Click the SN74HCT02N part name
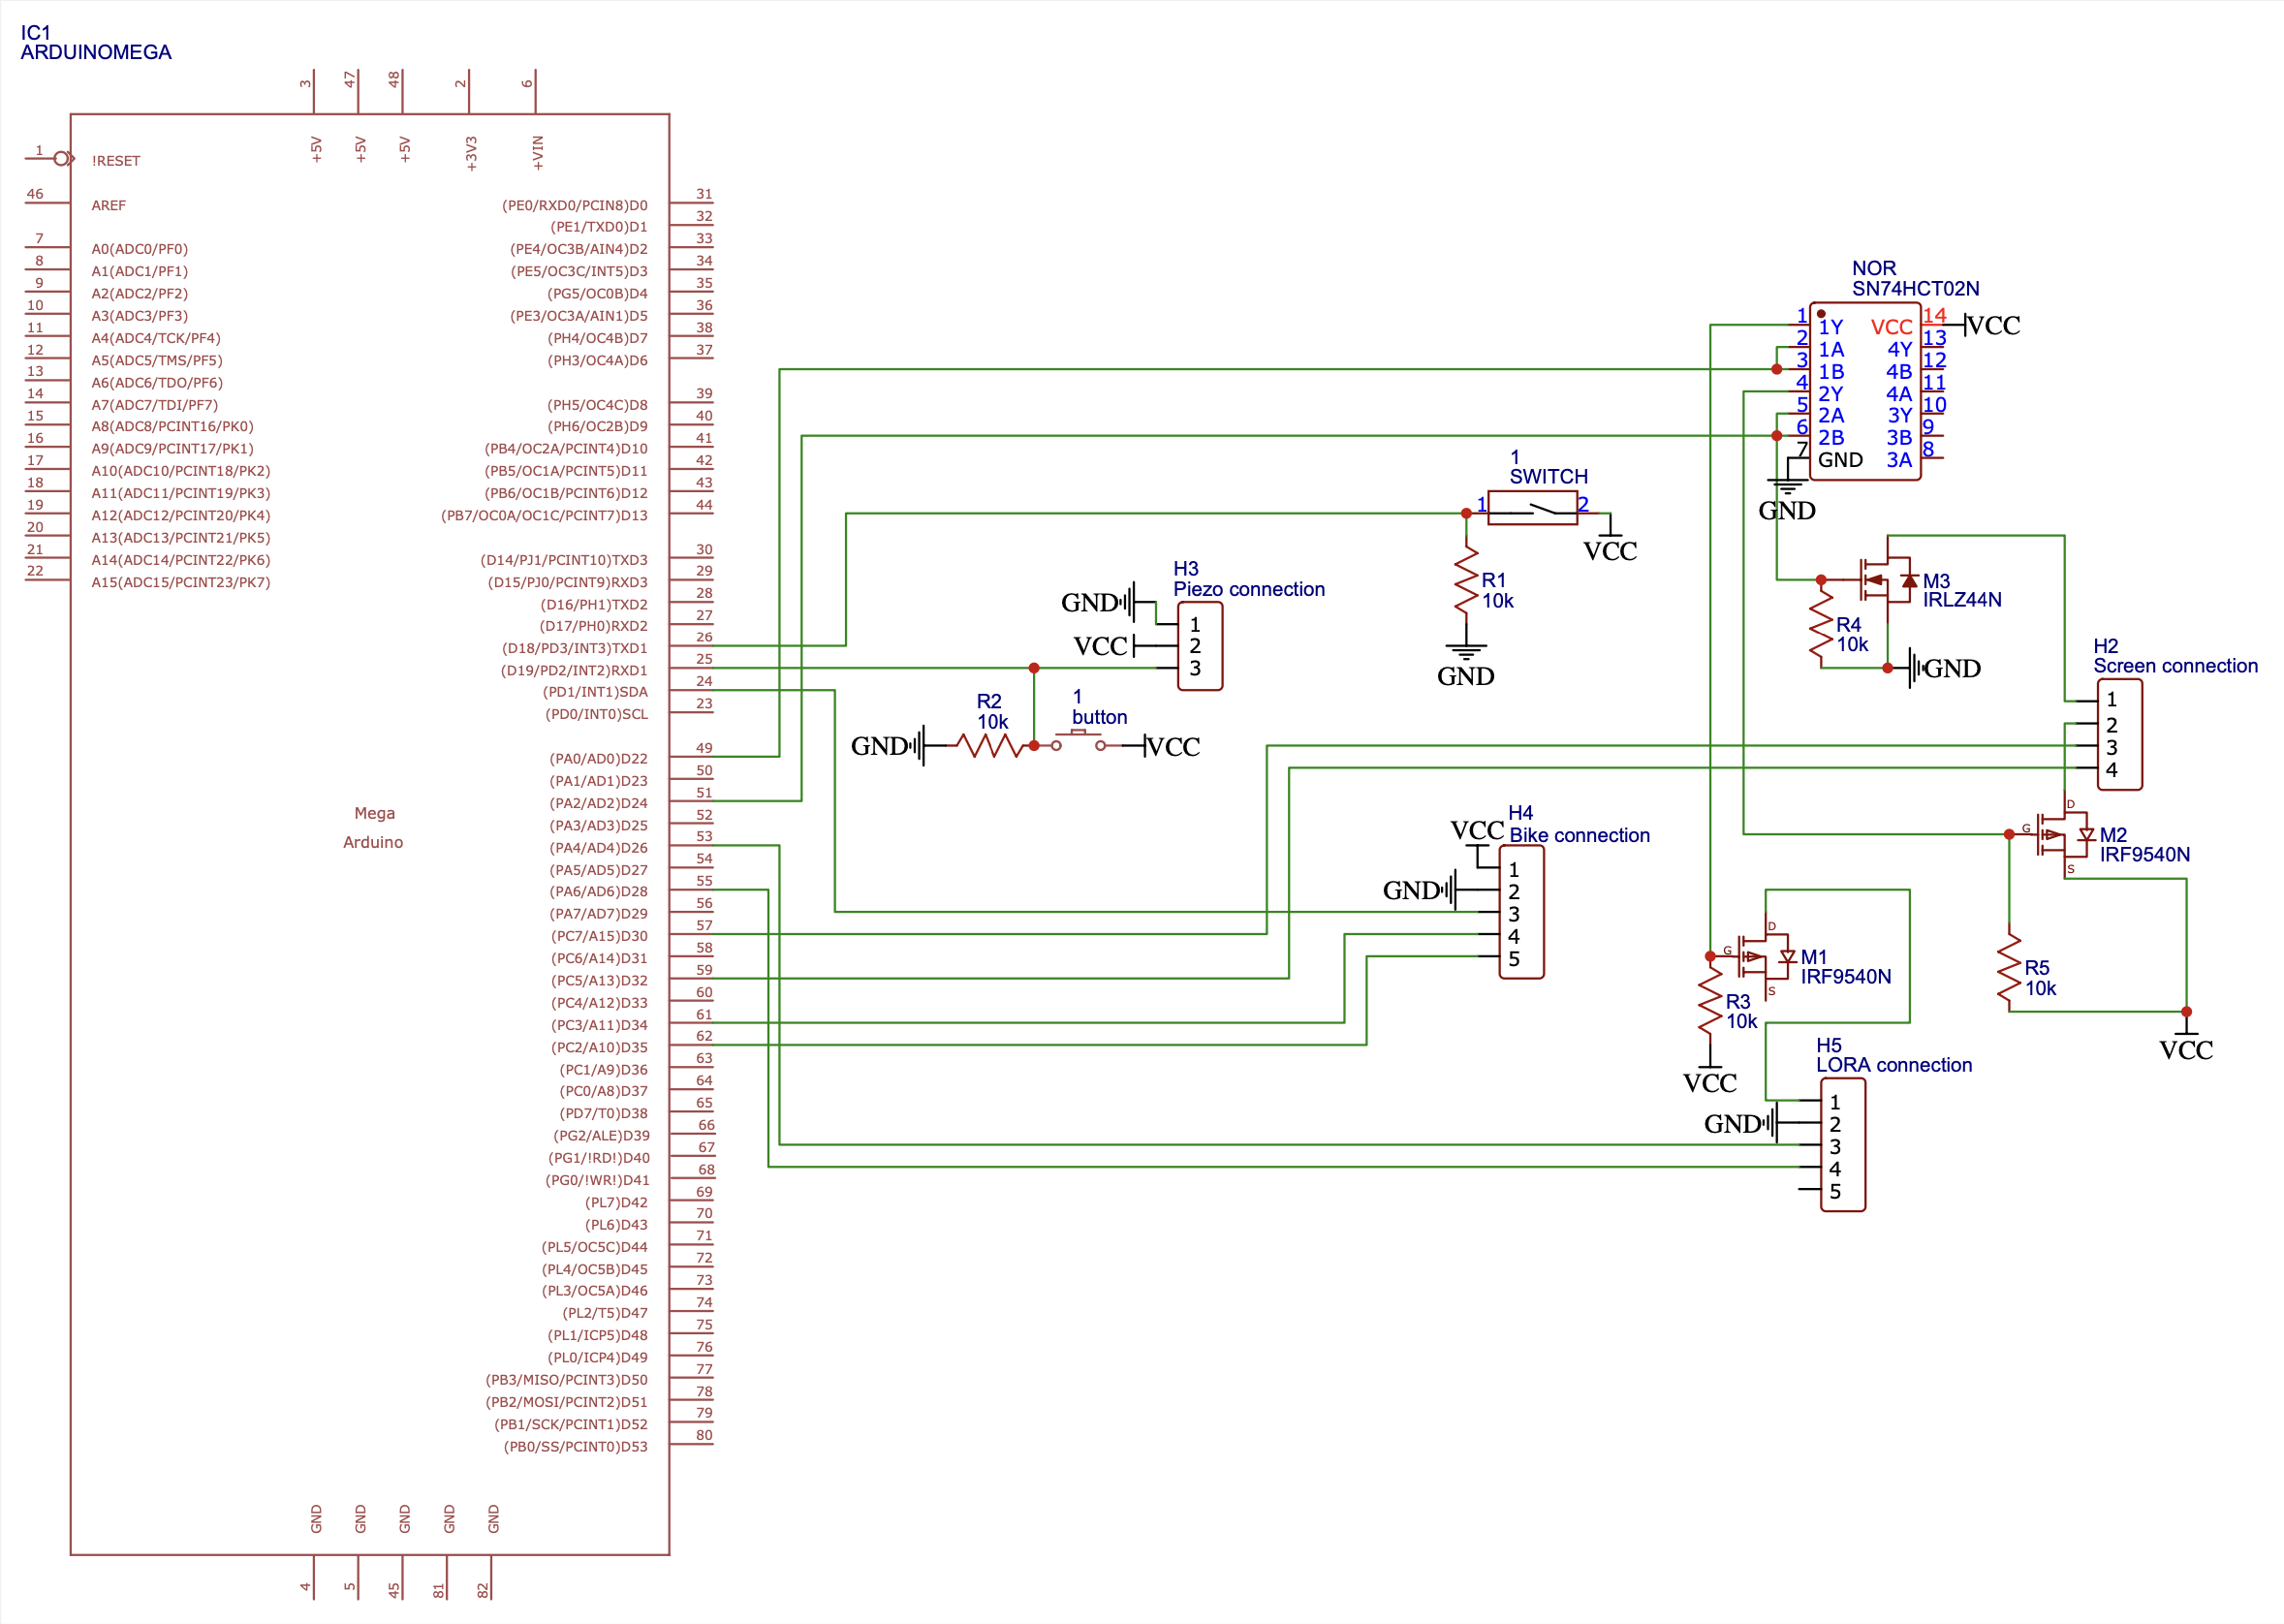Viewport: 2284px width, 1624px height. point(1915,289)
